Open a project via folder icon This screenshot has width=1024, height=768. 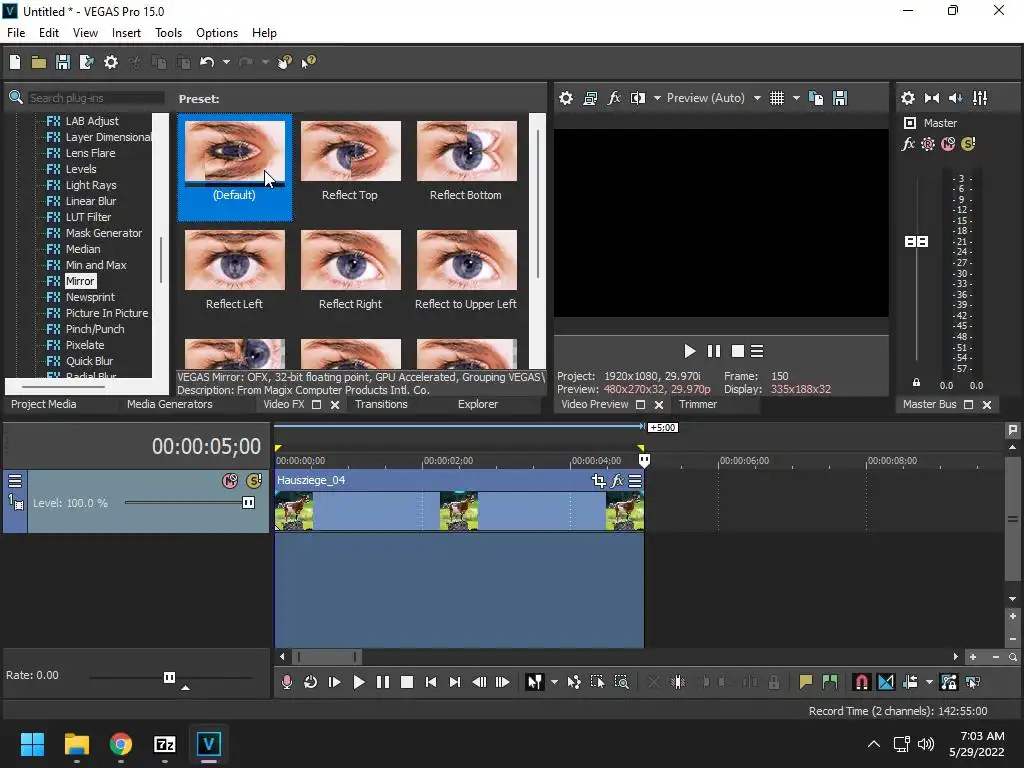click(x=39, y=62)
